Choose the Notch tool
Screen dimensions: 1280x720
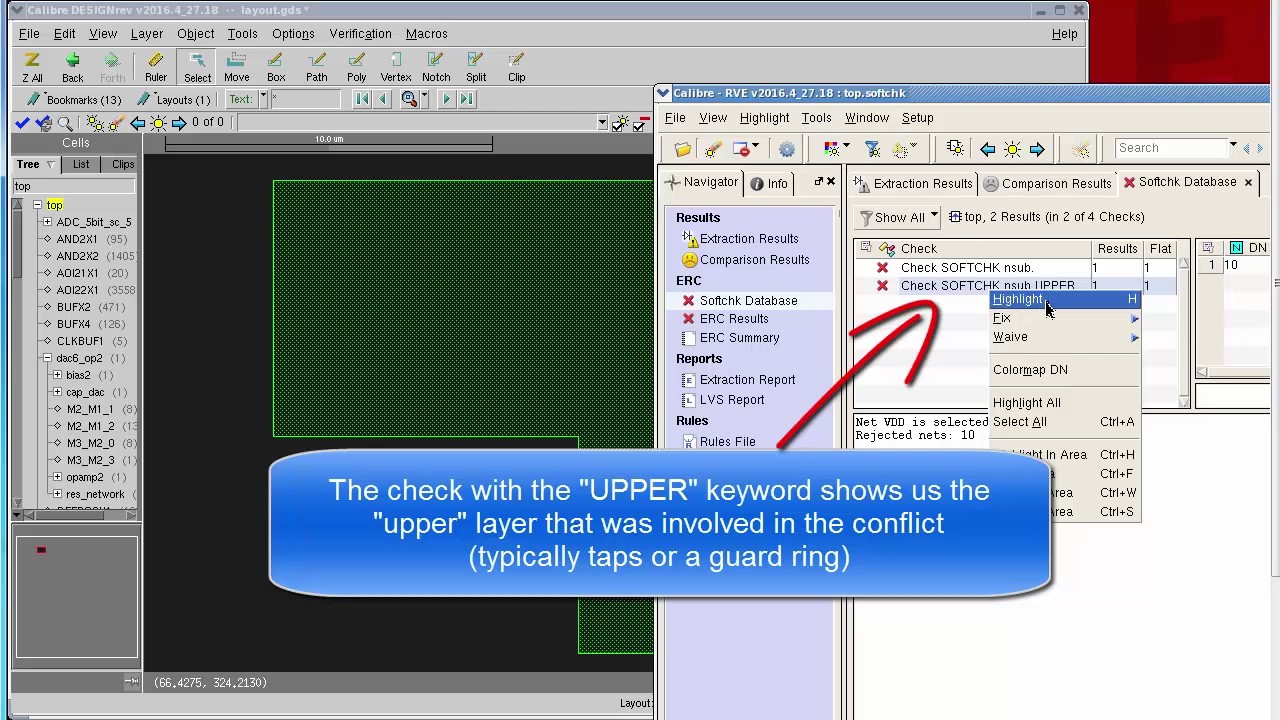tap(436, 67)
